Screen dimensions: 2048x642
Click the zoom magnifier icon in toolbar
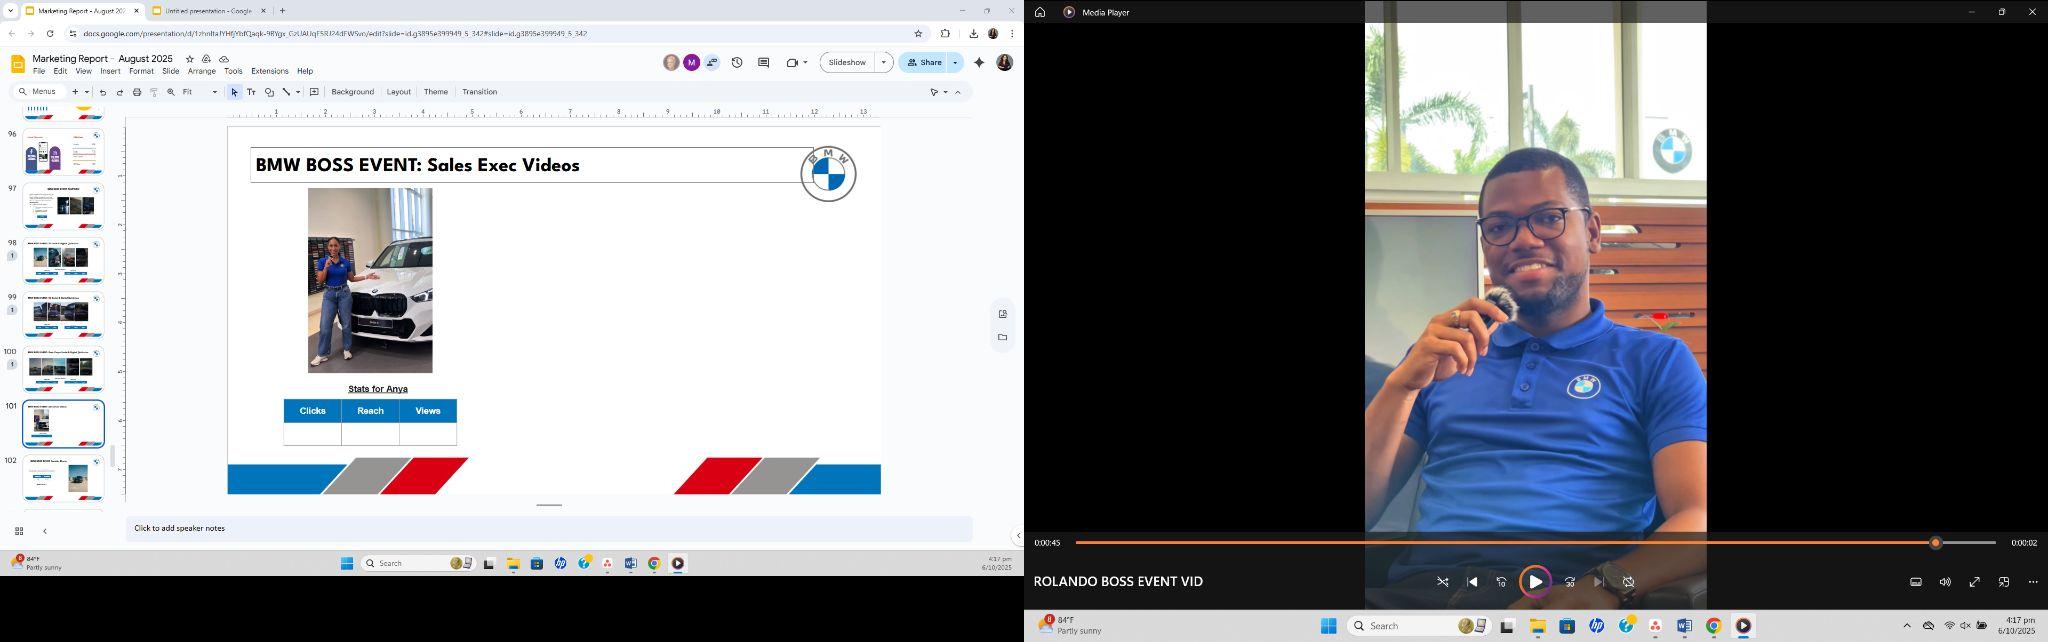click(171, 92)
